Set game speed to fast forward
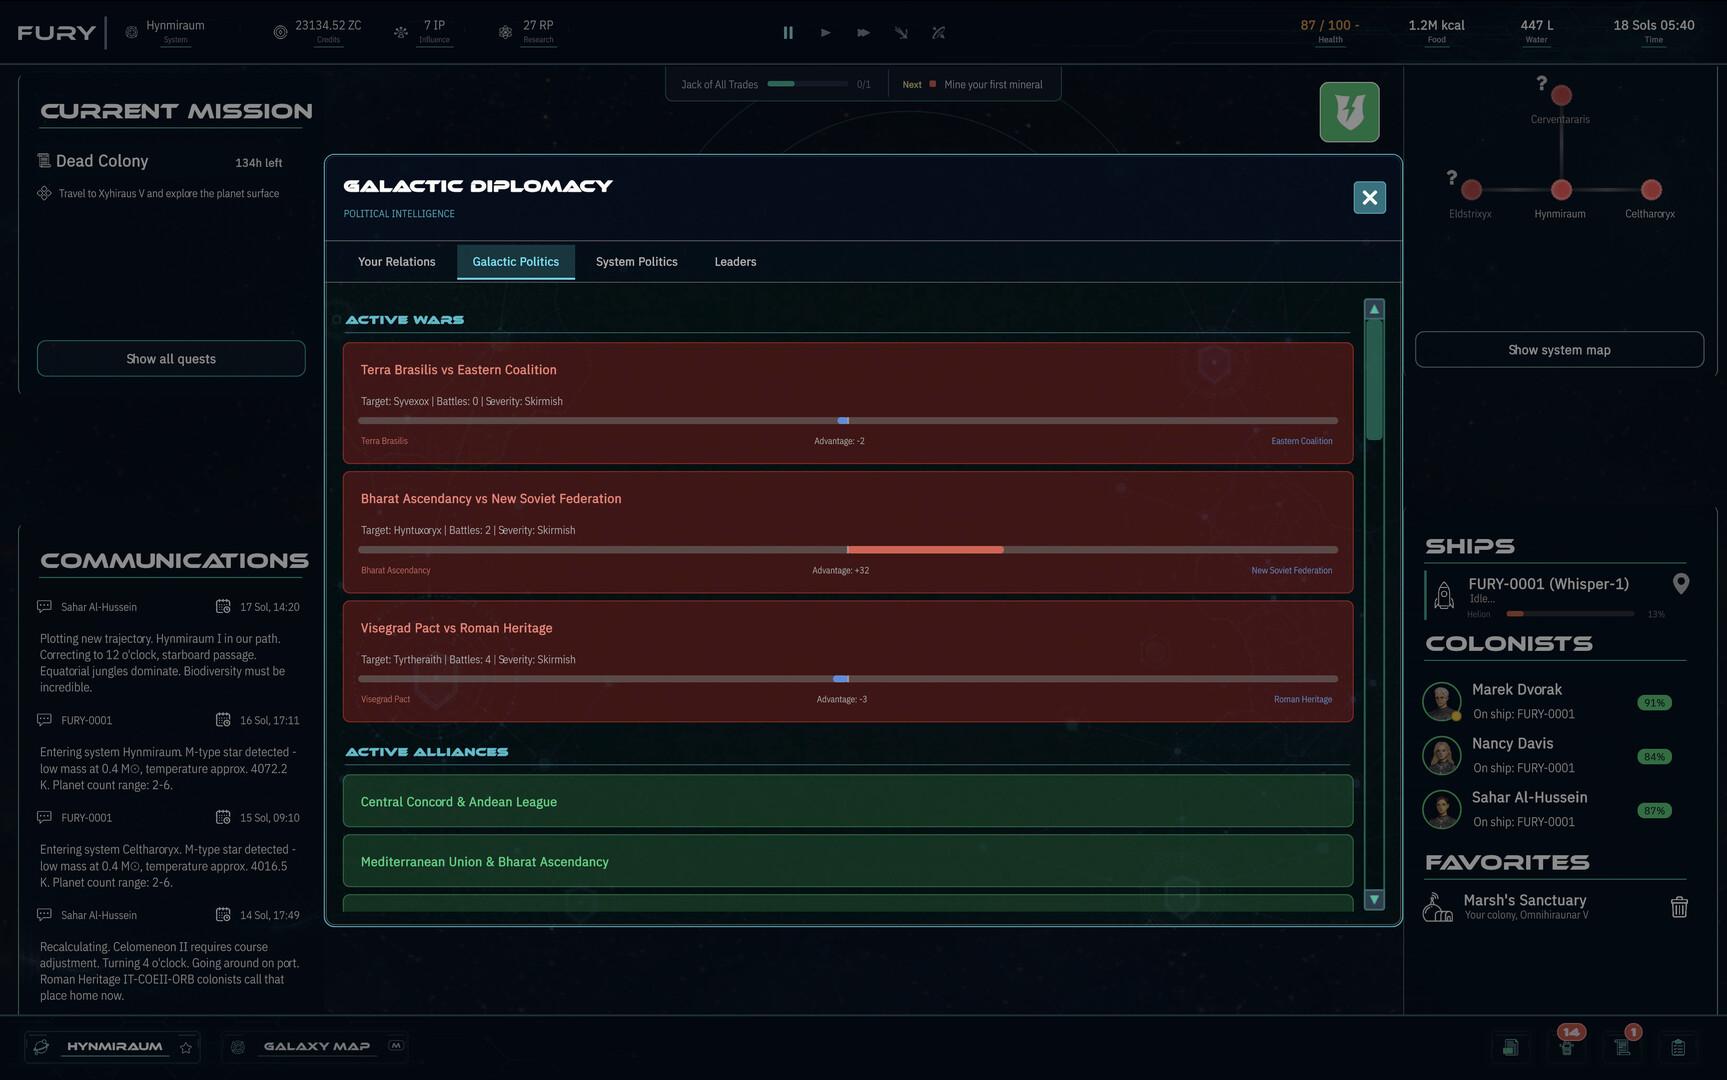 click(863, 33)
